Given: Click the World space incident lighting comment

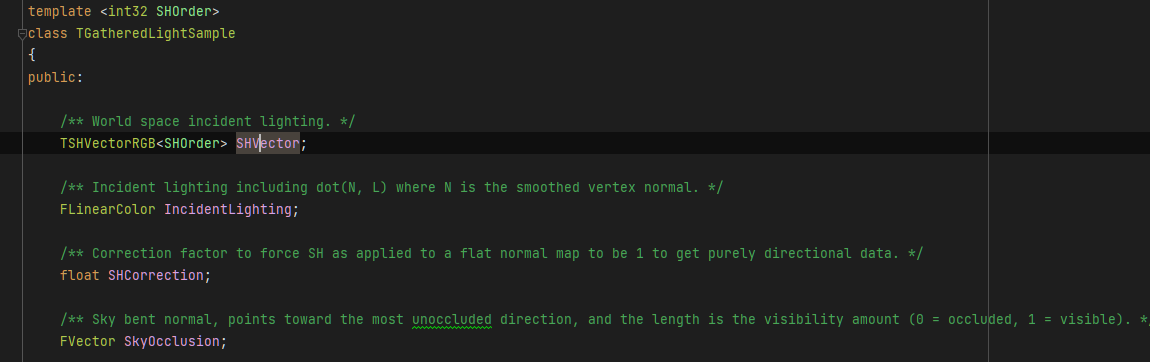Looking at the screenshot, I should pos(208,122).
